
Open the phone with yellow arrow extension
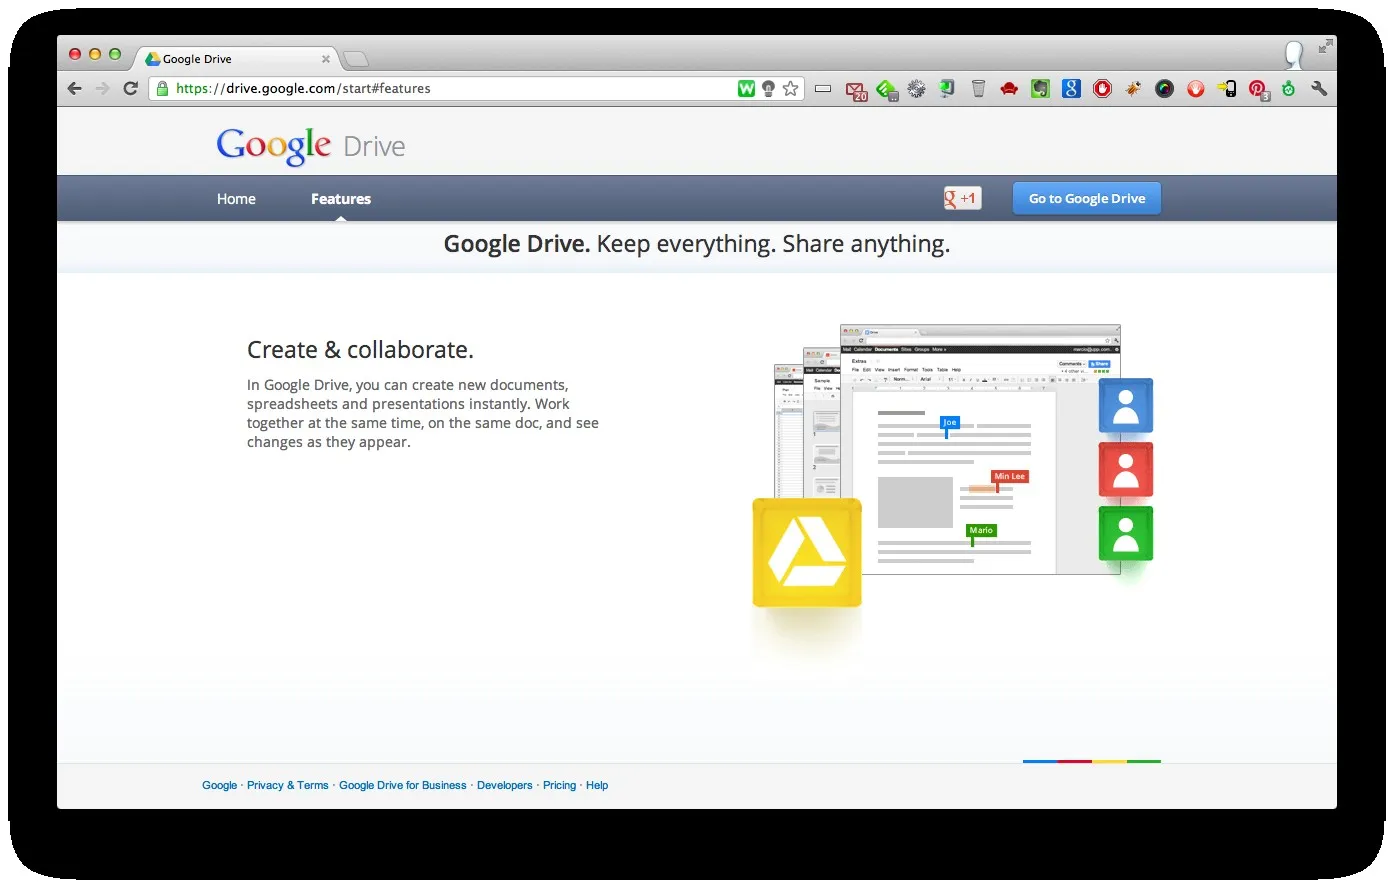tap(1227, 88)
